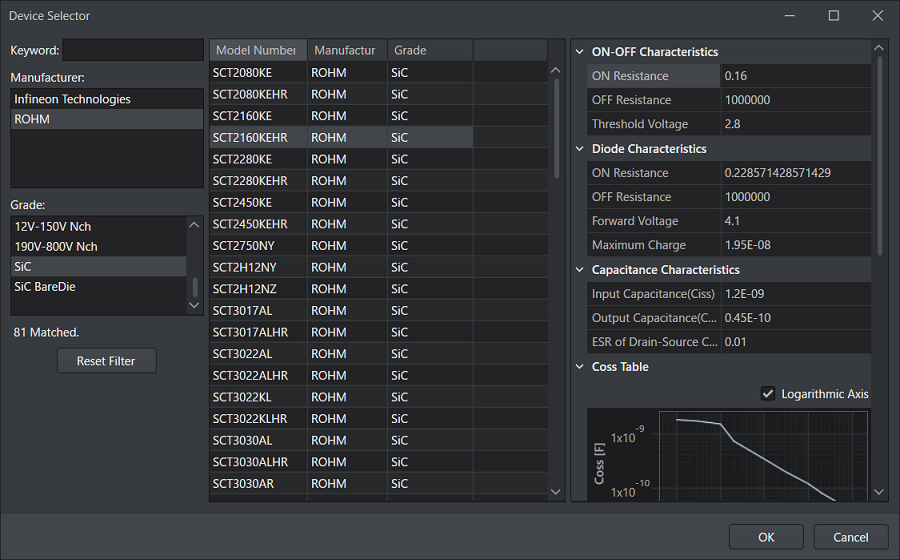Click Grade list scroll up arrow

coord(194,225)
